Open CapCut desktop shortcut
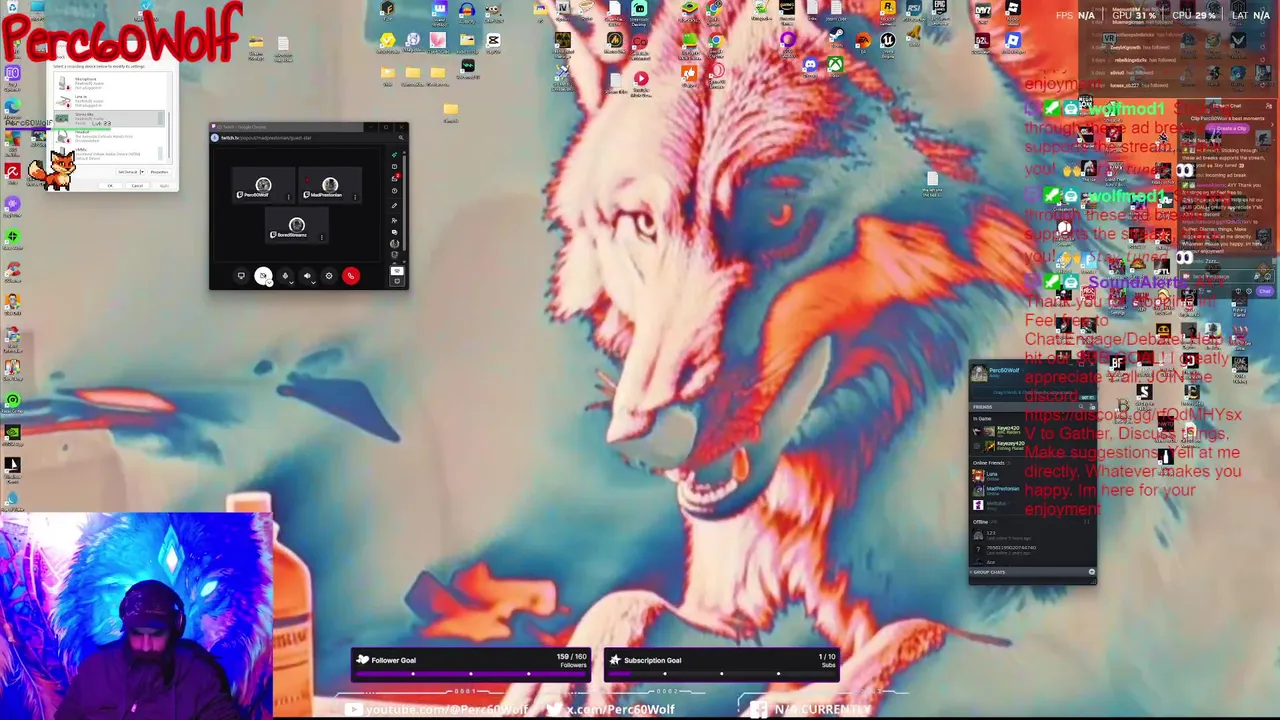 click(493, 43)
